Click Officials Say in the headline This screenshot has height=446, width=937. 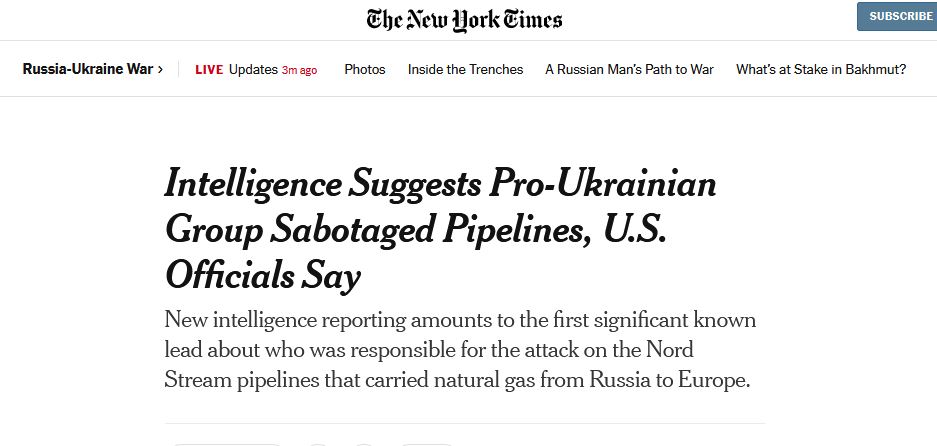(x=263, y=276)
